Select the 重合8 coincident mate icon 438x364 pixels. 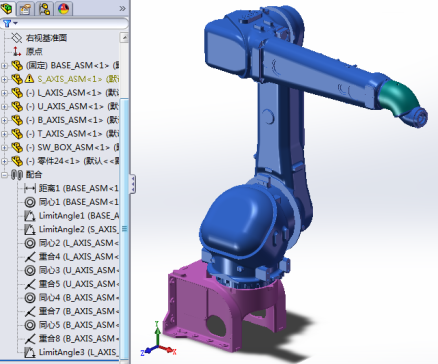click(30, 339)
